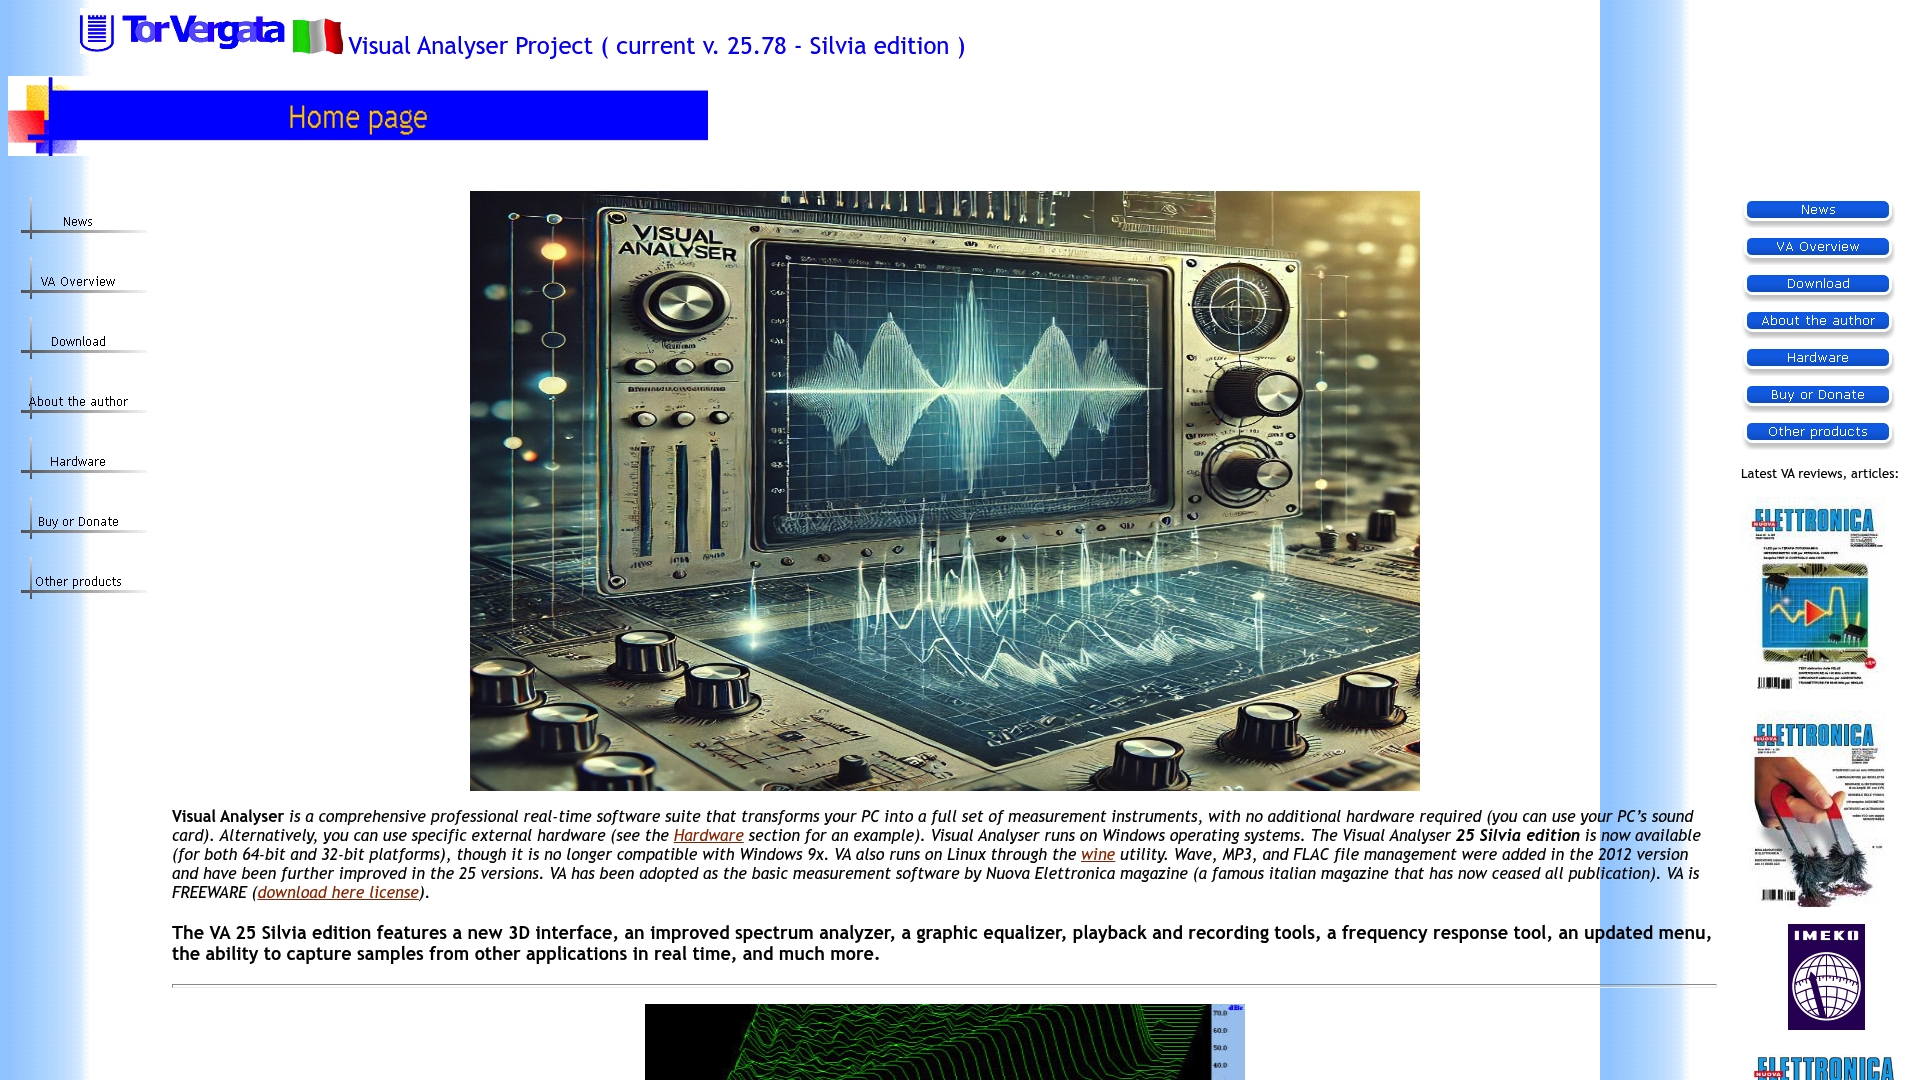Image resolution: width=1920 pixels, height=1080 pixels.
Task: Open the IMEKO globe logo
Action: 1826,976
